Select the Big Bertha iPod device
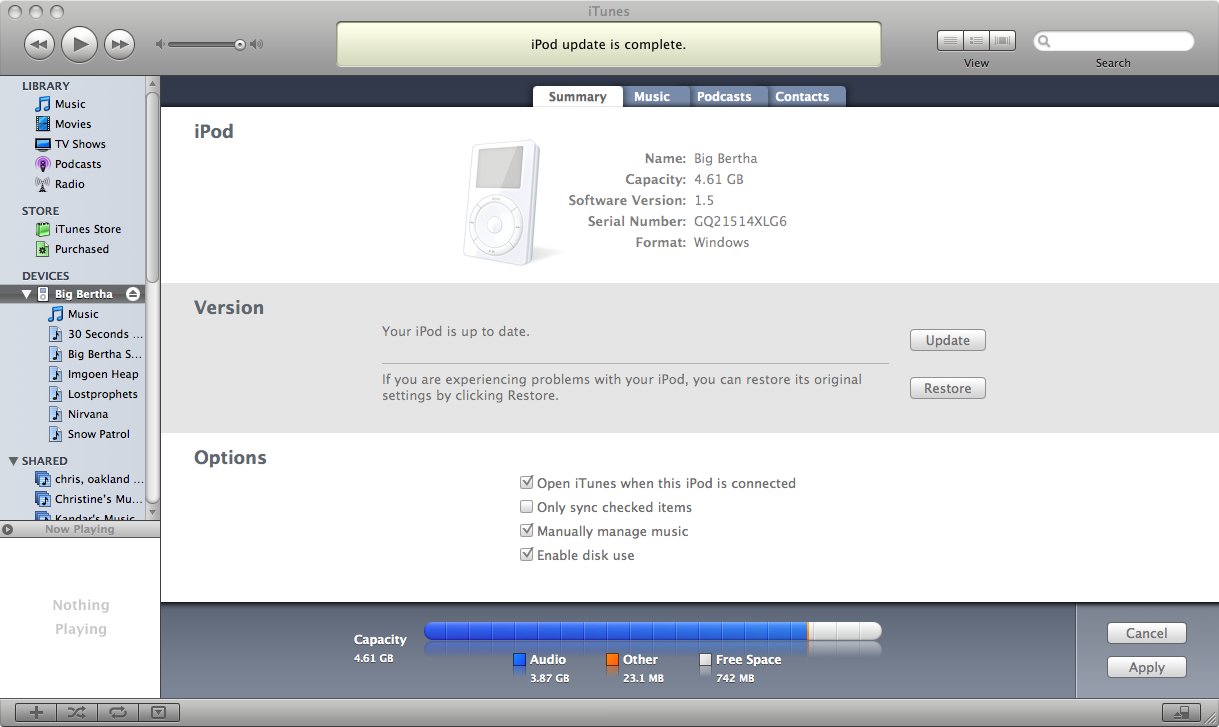 84,294
